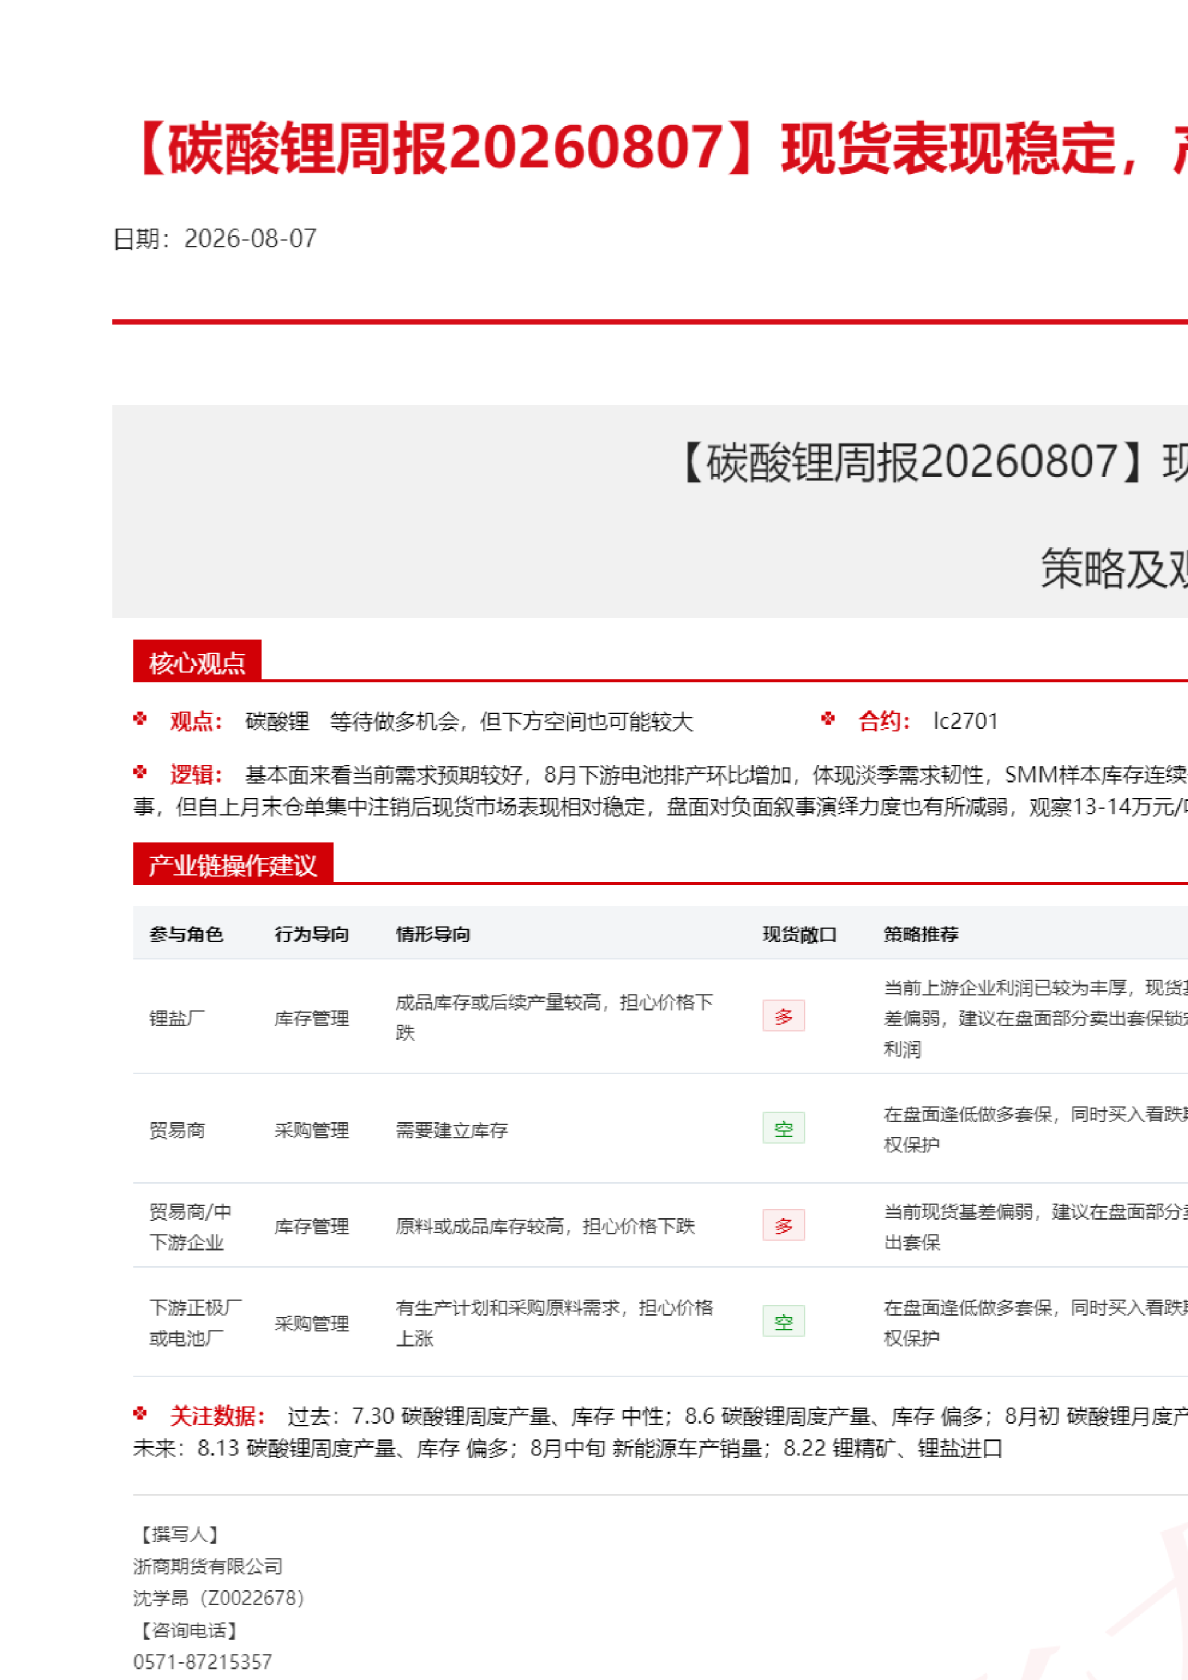This screenshot has width=1188, height=1680.
Task: Click the 合约 label
Action: tap(883, 722)
